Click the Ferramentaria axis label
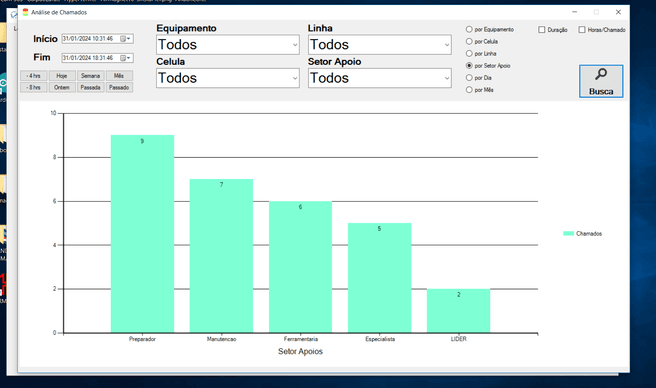Screen dimensions: 656x388 point(300,339)
